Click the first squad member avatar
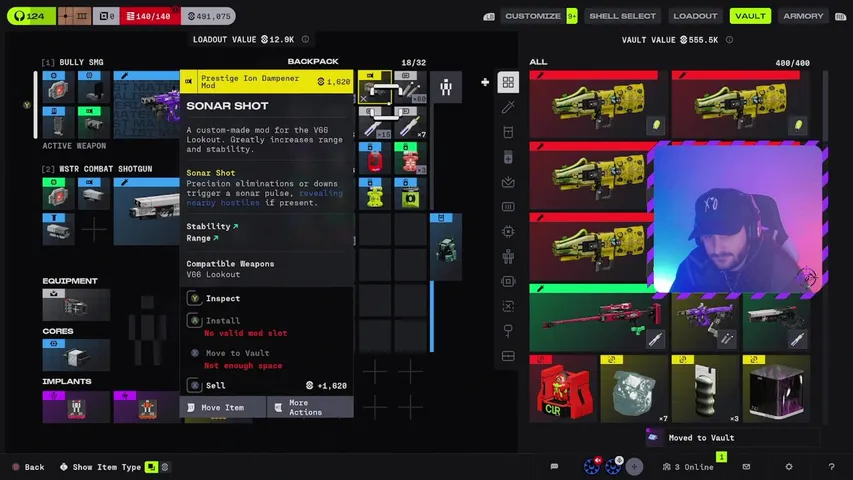 592,466
